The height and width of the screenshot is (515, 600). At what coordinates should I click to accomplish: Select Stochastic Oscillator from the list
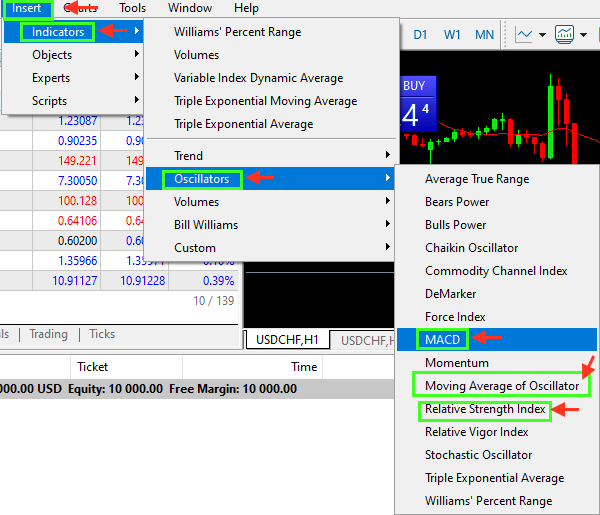(478, 455)
